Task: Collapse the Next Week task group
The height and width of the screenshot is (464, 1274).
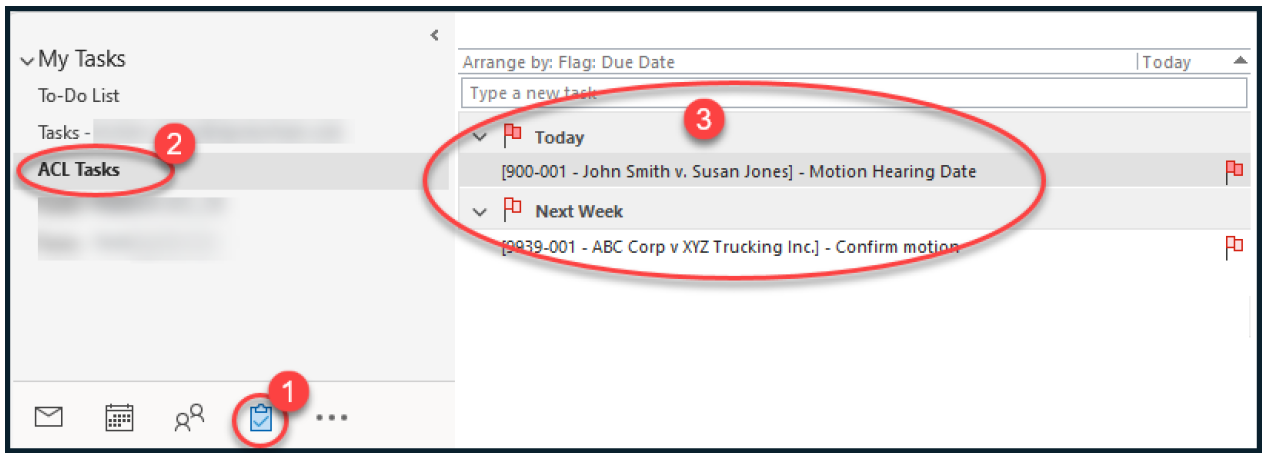Action: tap(479, 212)
